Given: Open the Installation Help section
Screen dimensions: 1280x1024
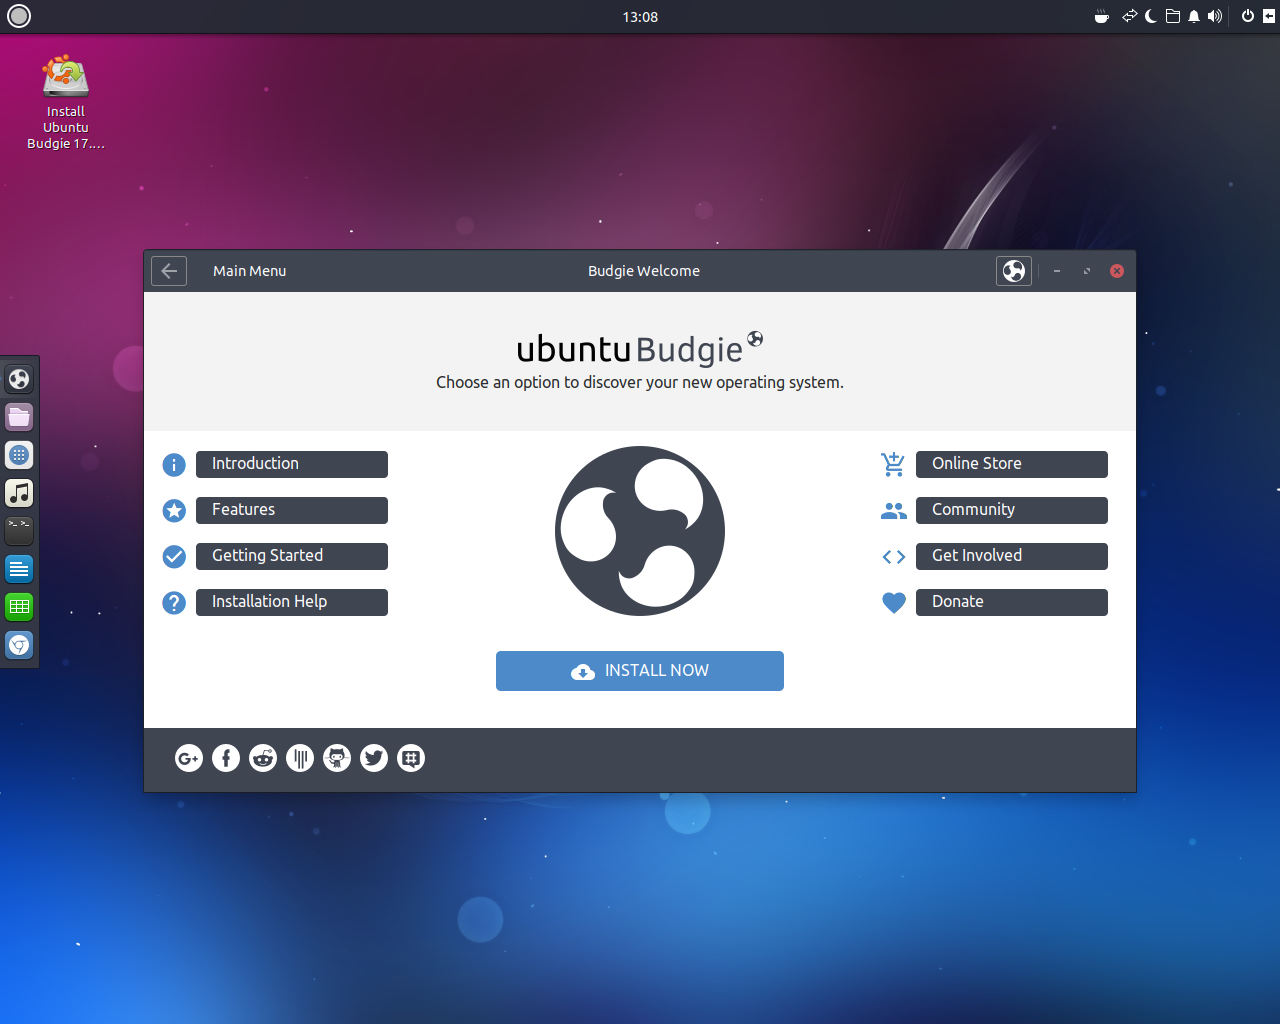Looking at the screenshot, I should pyautogui.click(x=292, y=602).
